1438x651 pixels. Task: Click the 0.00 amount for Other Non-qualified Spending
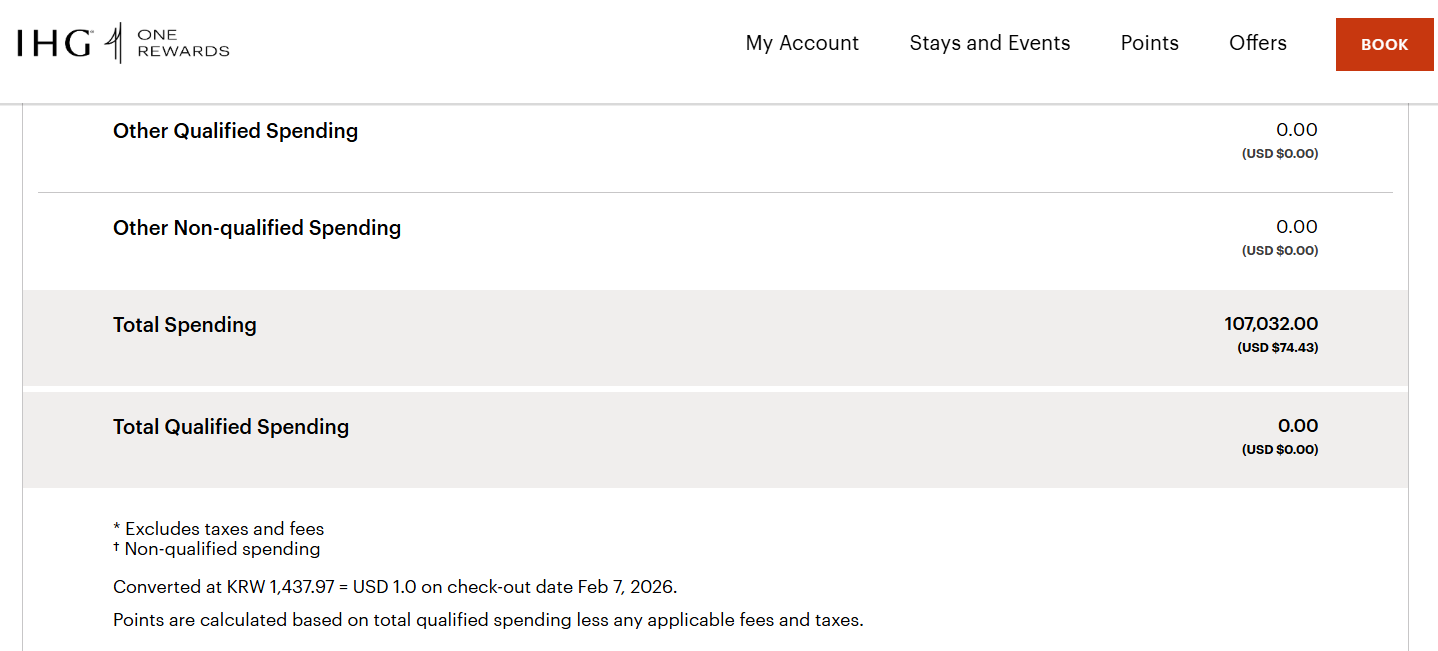(x=1296, y=227)
